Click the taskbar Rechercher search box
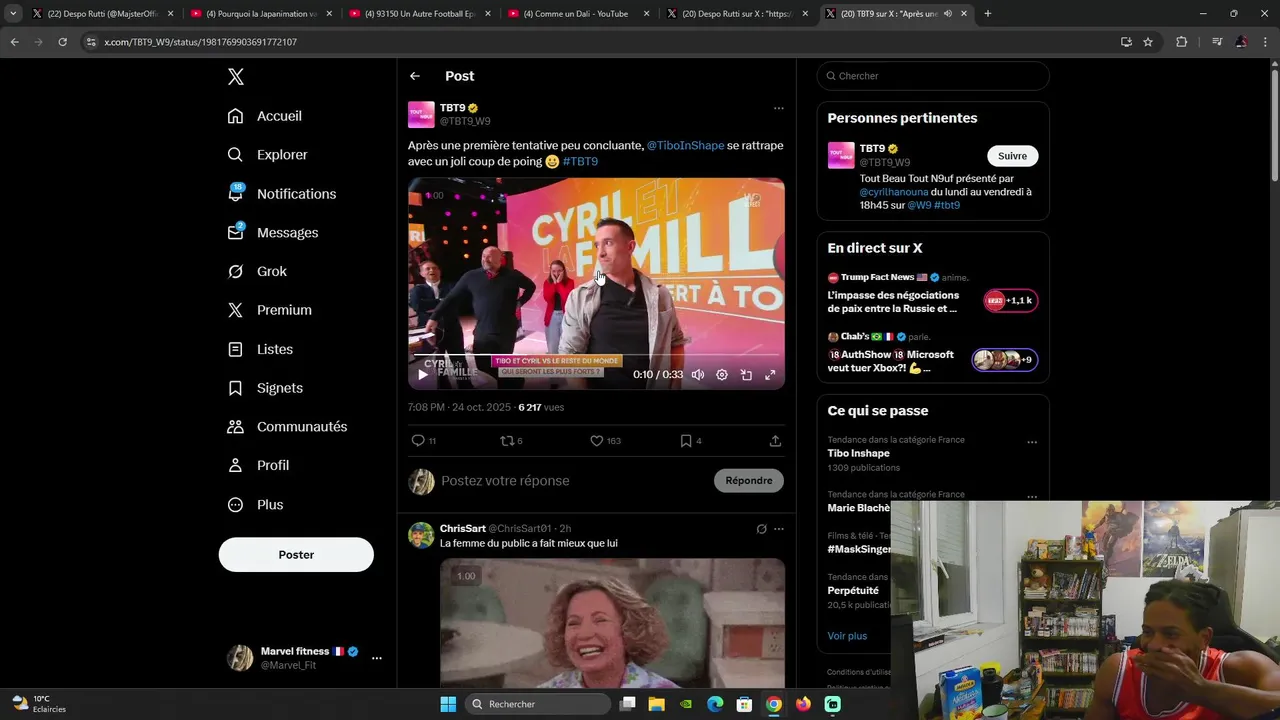This screenshot has width=1280, height=720. [538, 704]
